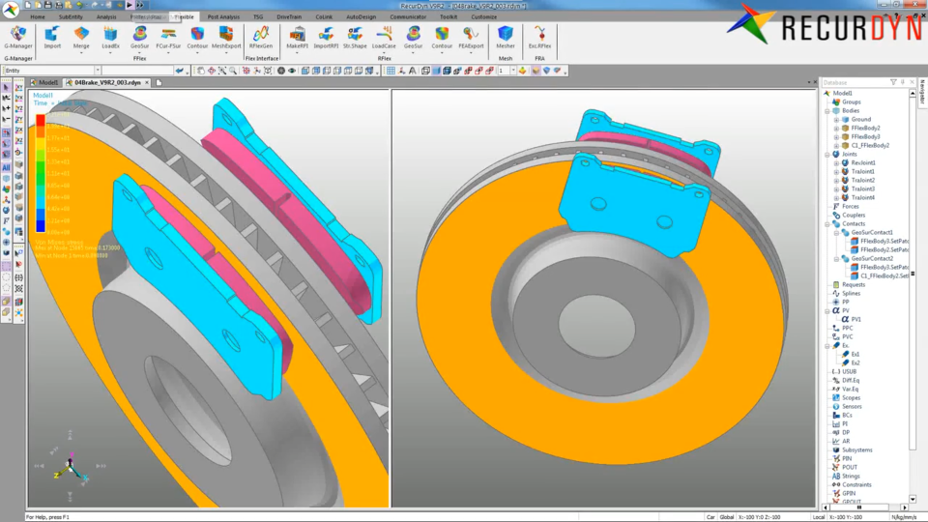Toggle the eye visibility icon in toolbar
Viewport: 928px width, 522px height.
tap(292, 71)
